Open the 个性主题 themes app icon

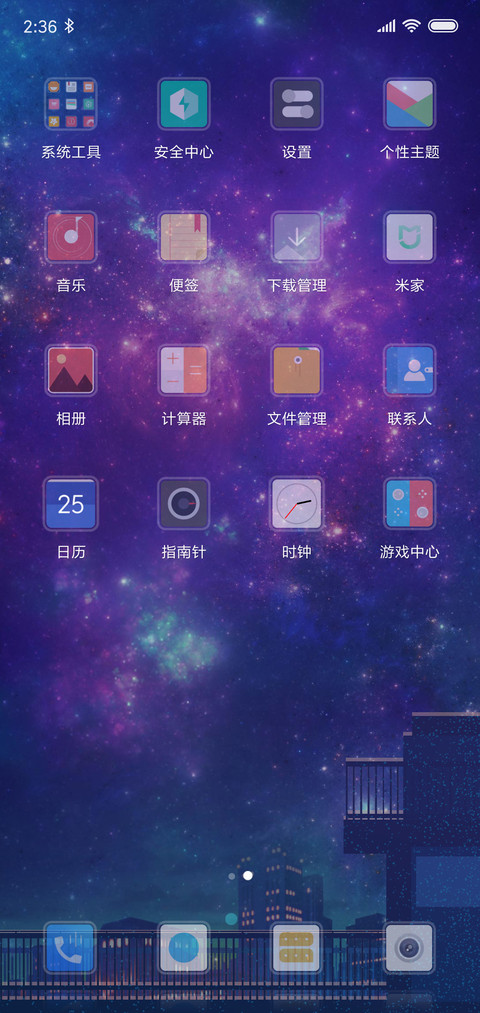click(x=410, y=104)
